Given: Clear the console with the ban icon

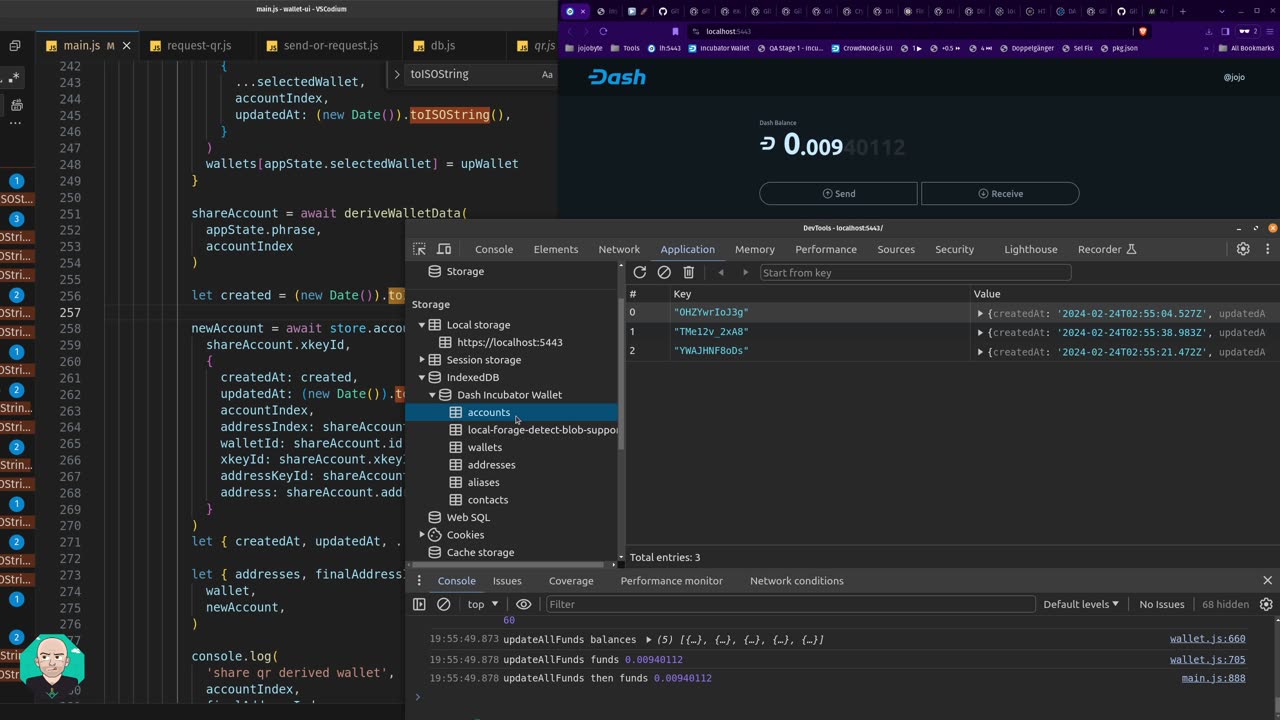Looking at the screenshot, I should [444, 604].
